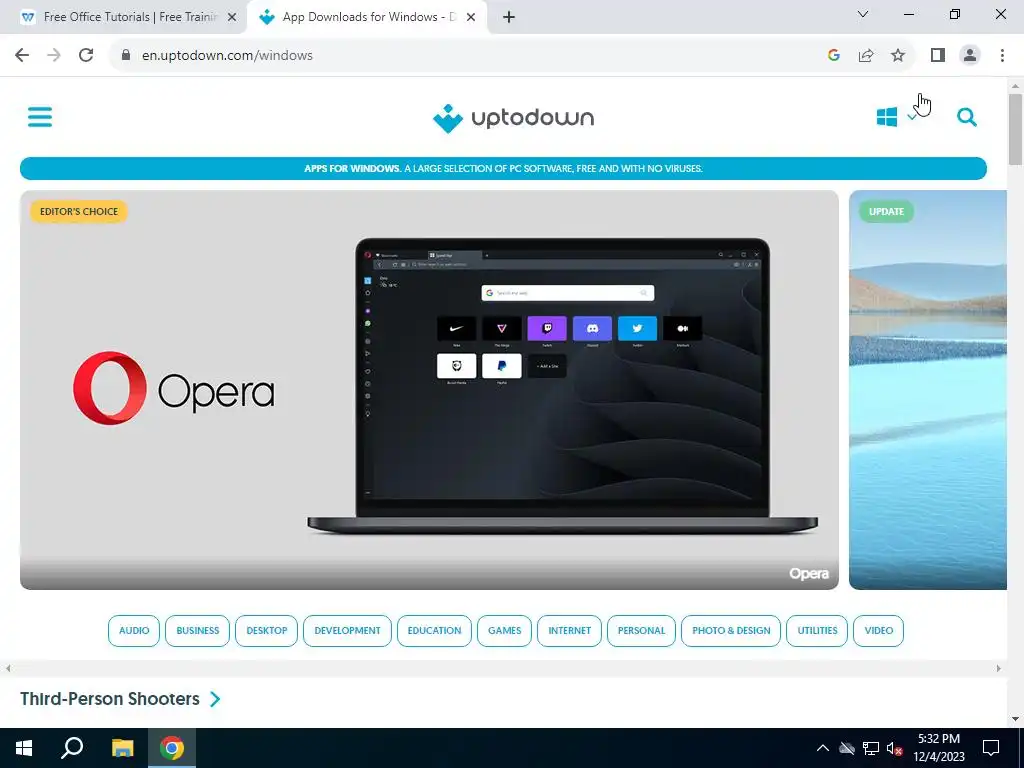The width and height of the screenshot is (1024, 768).
Task: Open the Windows platform selector icon
Action: click(x=887, y=117)
